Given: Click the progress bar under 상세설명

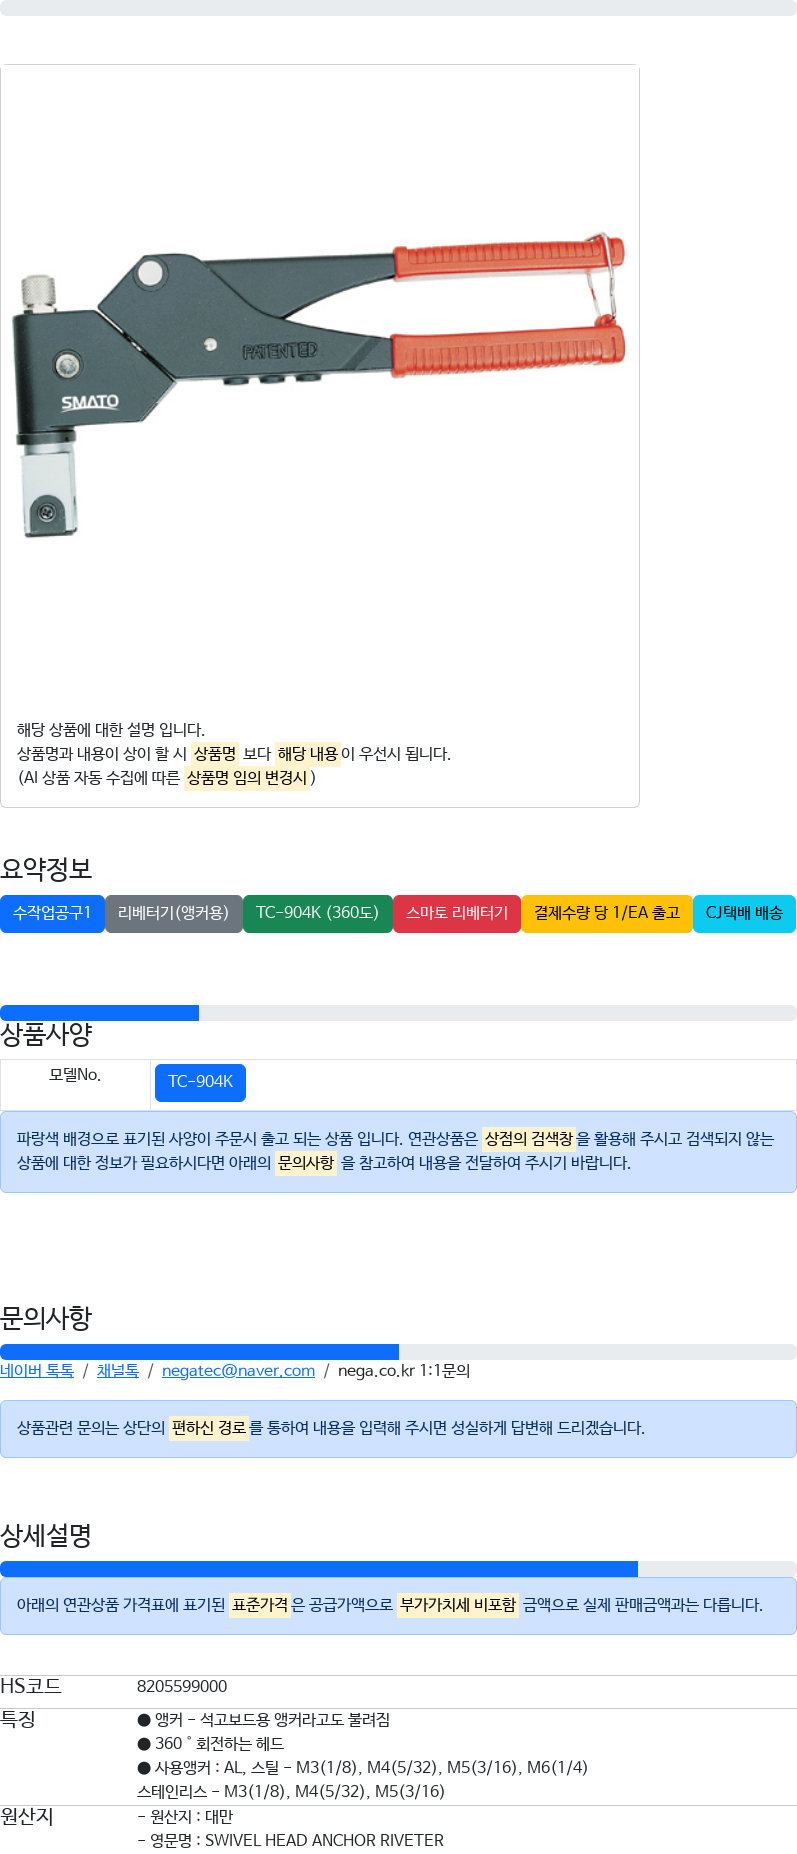Looking at the screenshot, I should [x=398, y=1569].
